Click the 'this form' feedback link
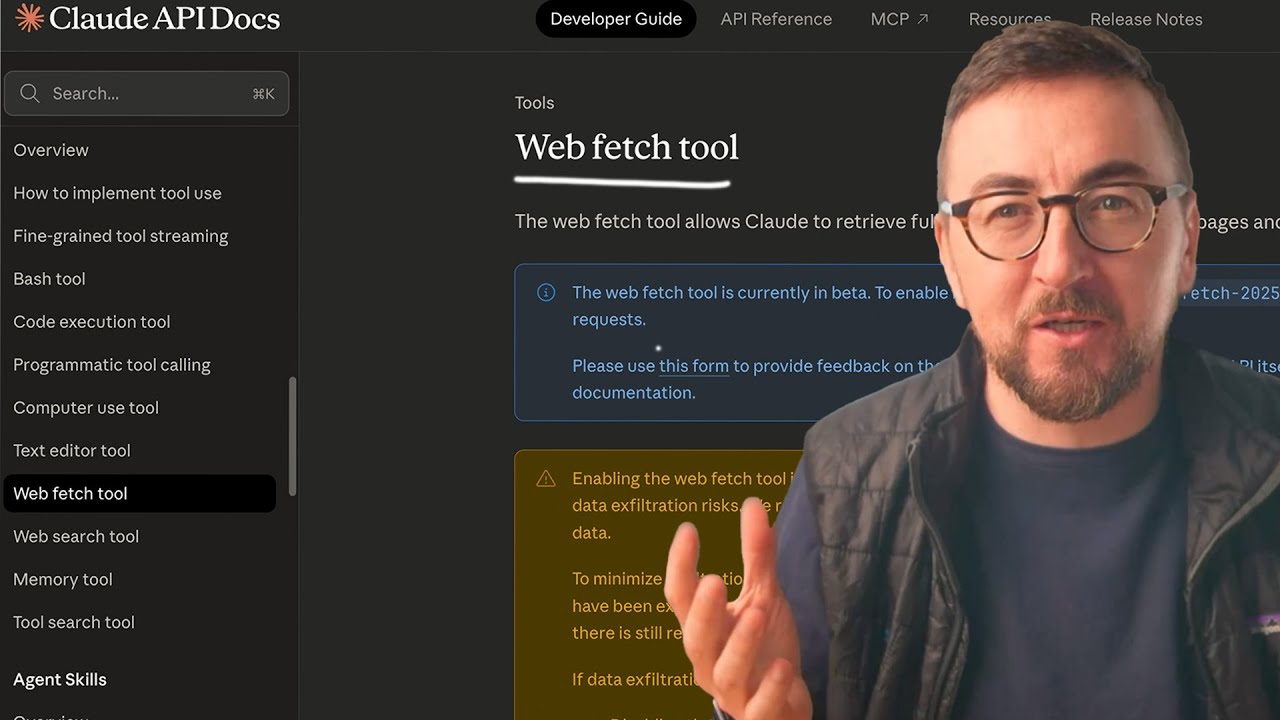Image resolution: width=1280 pixels, height=720 pixels. coord(694,366)
